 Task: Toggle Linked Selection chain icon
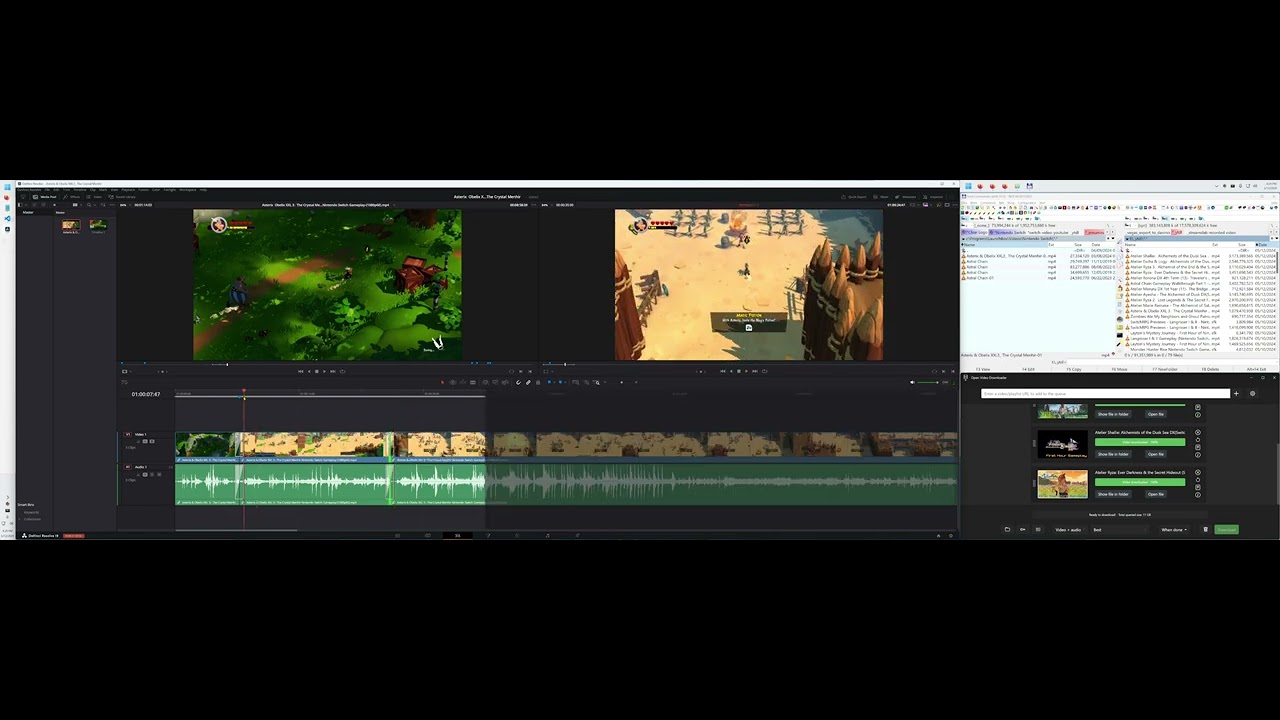coord(528,382)
